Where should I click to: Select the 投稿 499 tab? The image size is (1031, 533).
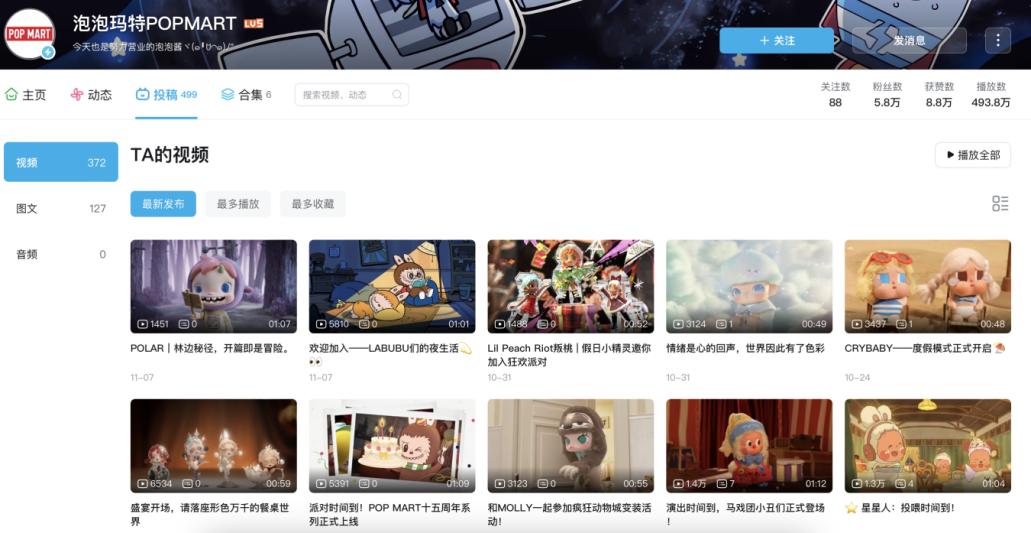[x=166, y=95]
